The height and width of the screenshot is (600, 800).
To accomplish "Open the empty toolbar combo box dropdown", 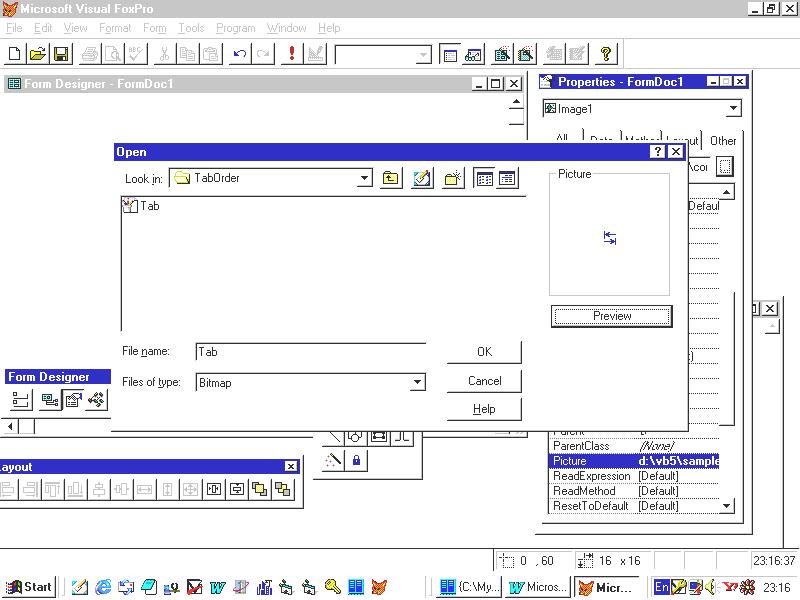I will 423,55.
